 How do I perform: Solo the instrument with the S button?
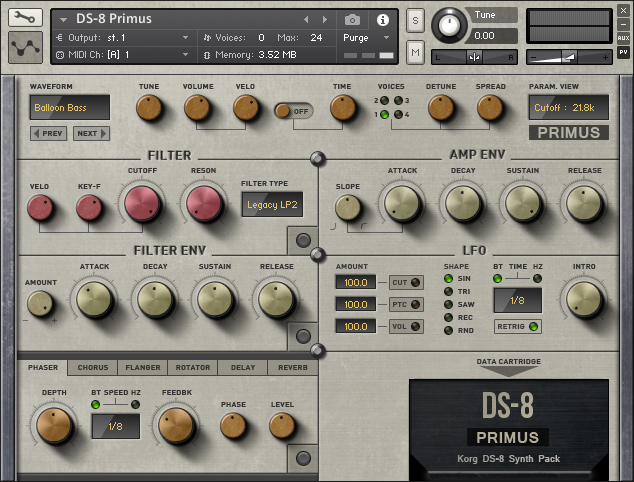(415, 20)
